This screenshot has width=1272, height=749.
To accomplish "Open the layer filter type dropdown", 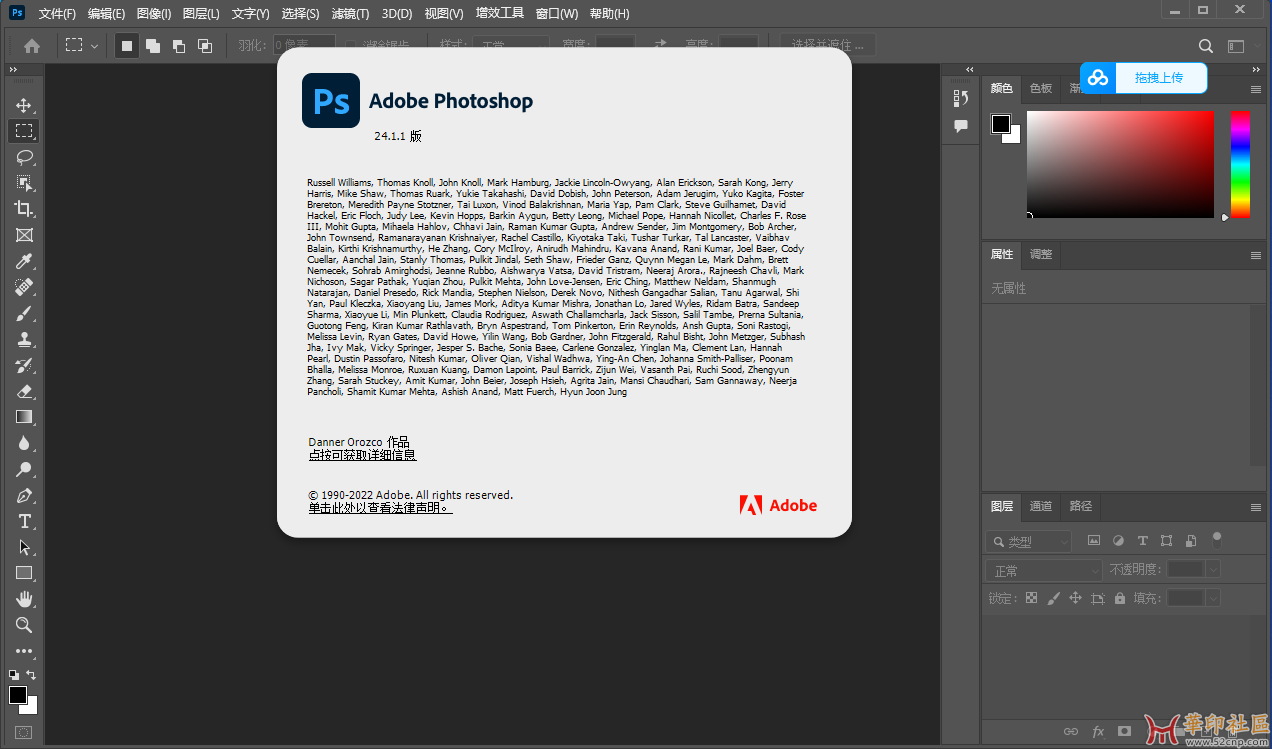I will (x=1028, y=541).
